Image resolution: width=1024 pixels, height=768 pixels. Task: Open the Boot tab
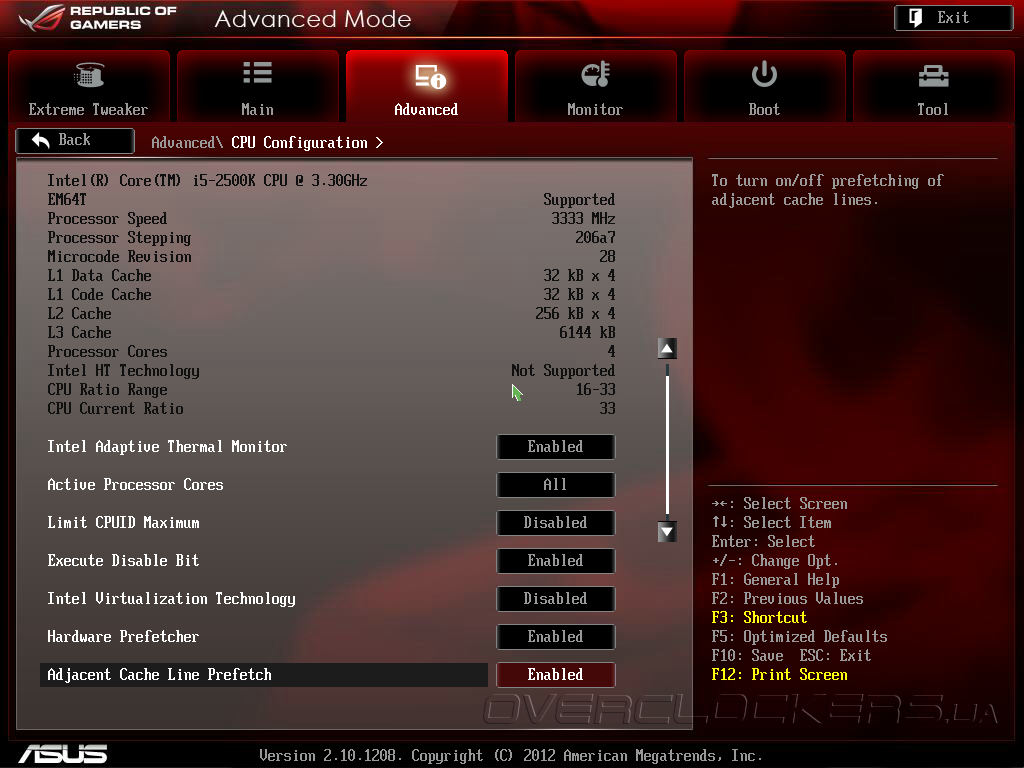coord(764,86)
